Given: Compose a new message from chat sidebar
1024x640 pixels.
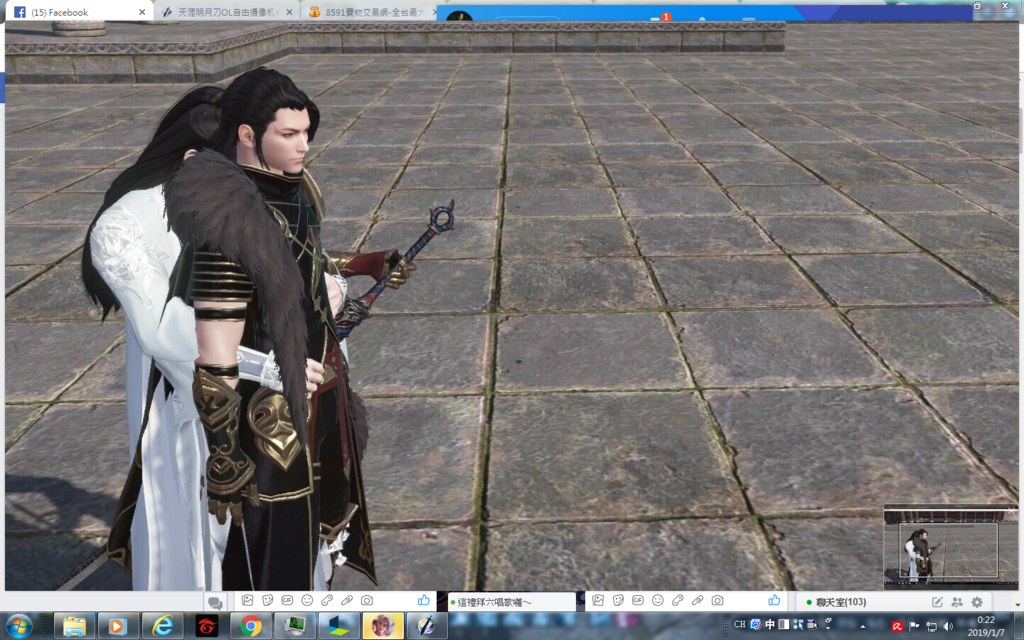Looking at the screenshot, I should coord(937,602).
